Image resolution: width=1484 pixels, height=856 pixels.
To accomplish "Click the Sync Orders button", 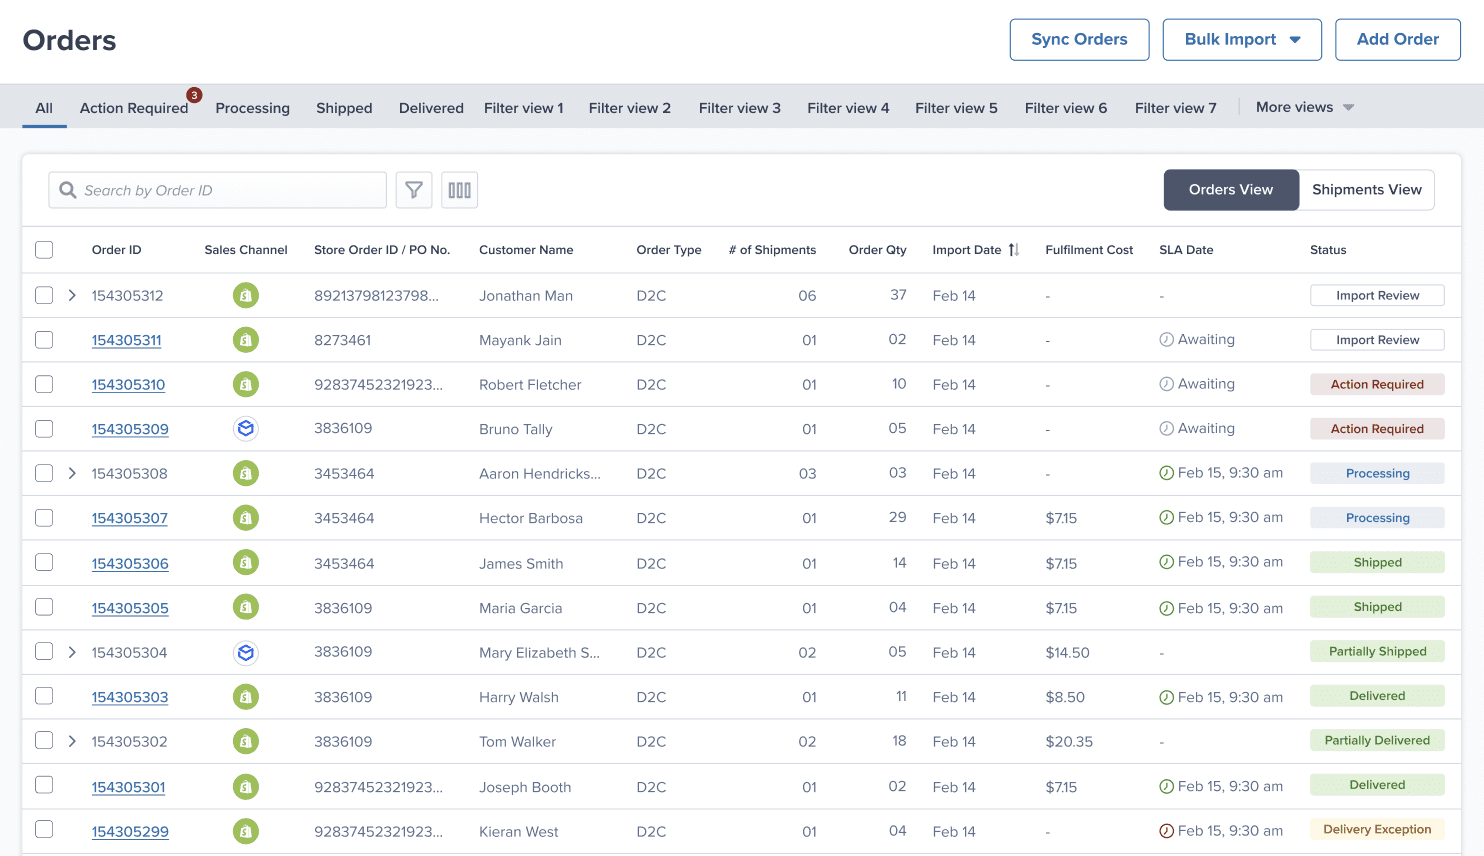I will (x=1079, y=40).
